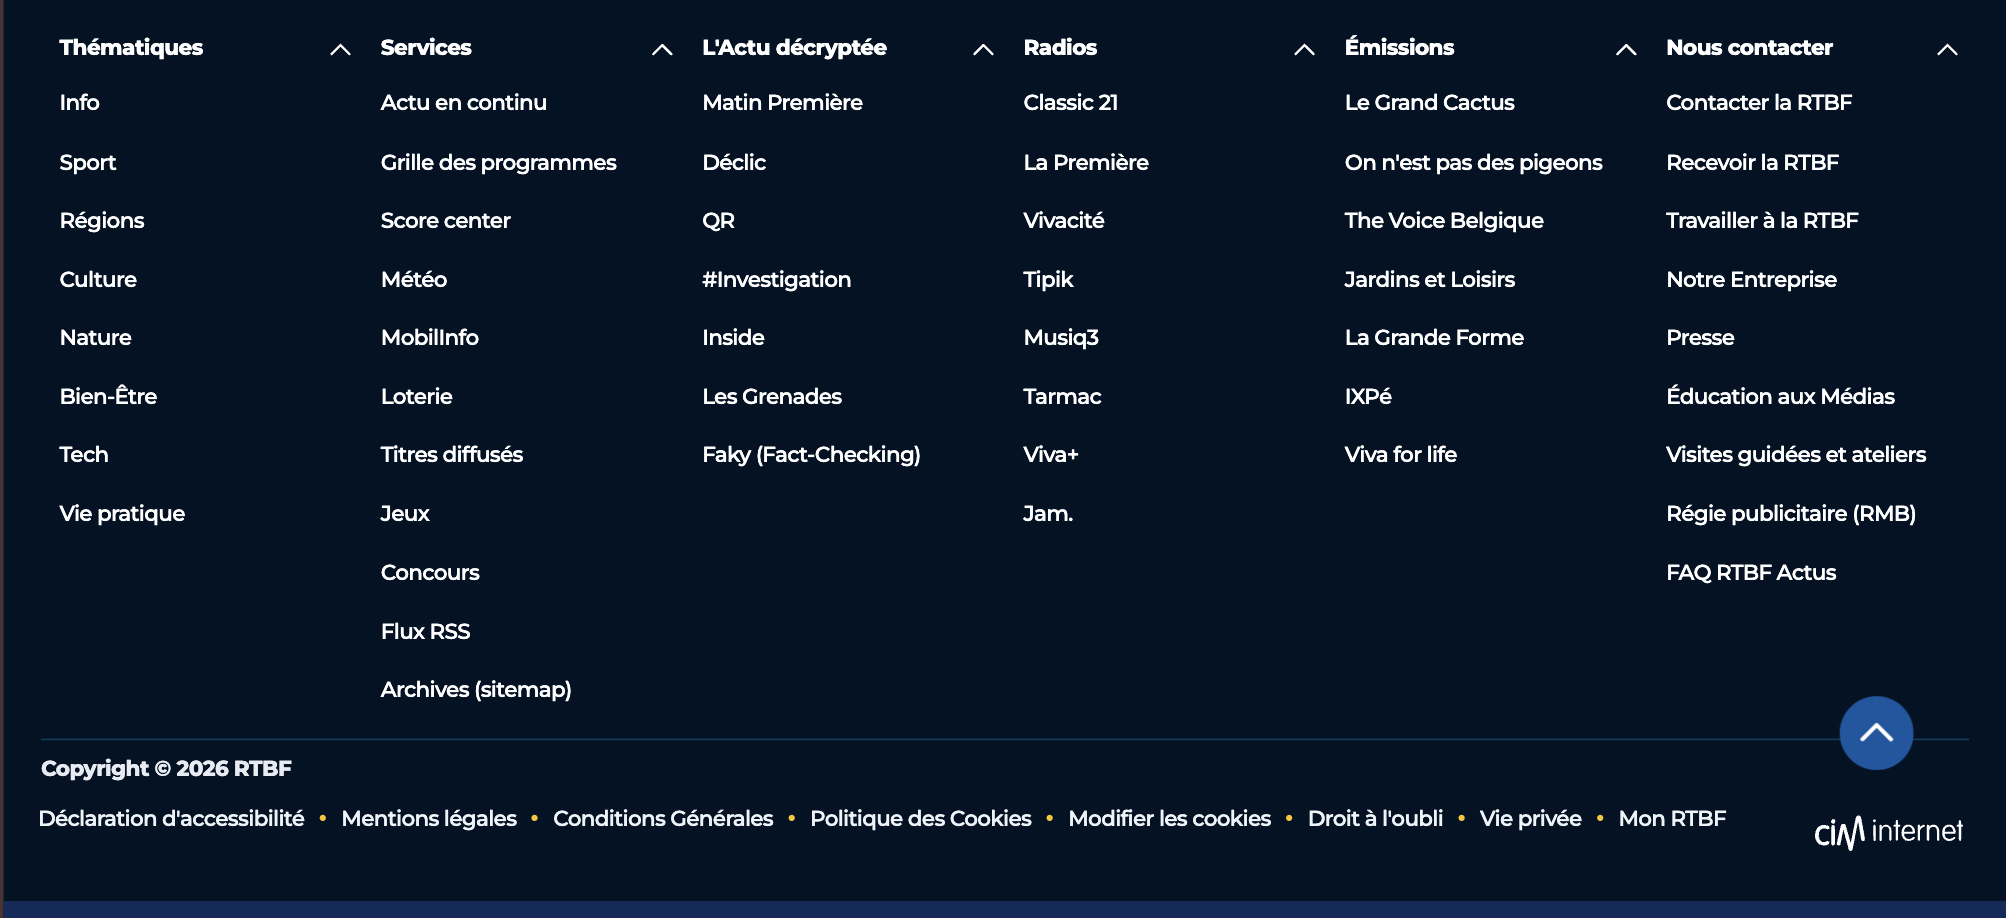Open Visites guidées et ateliers
The width and height of the screenshot is (2006, 918).
1796,454
